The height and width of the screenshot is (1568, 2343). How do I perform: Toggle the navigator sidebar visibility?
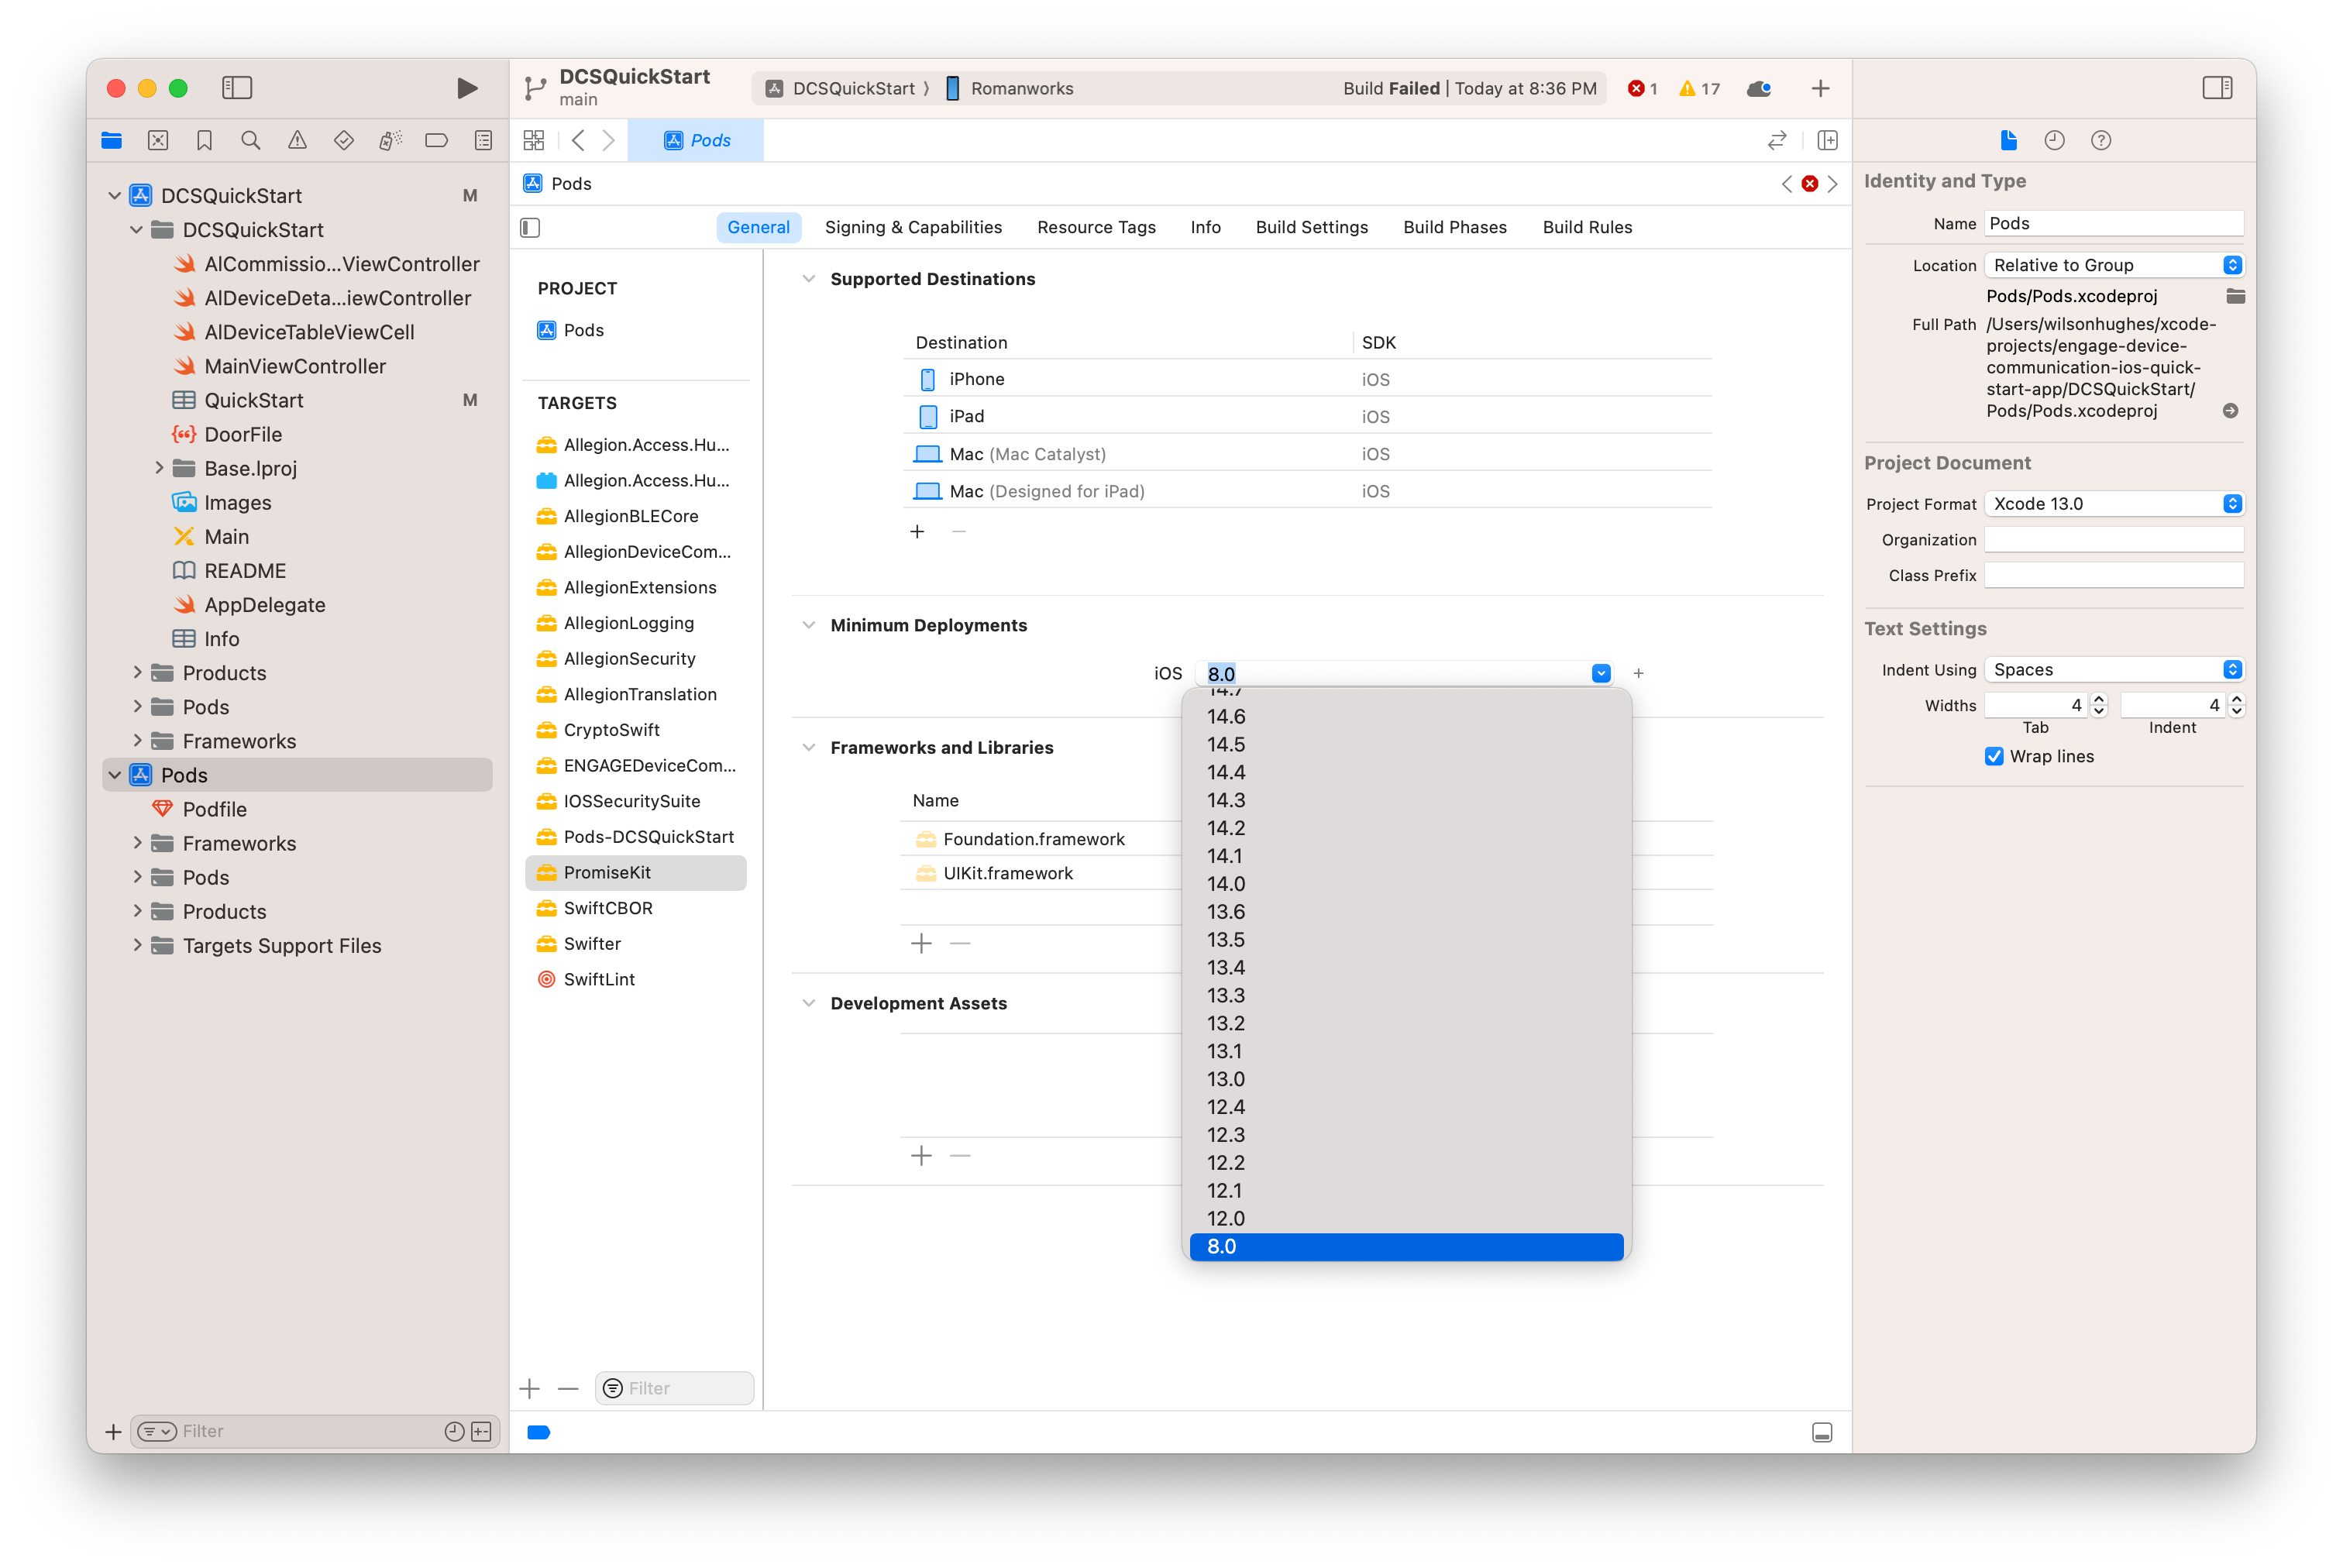coord(237,88)
